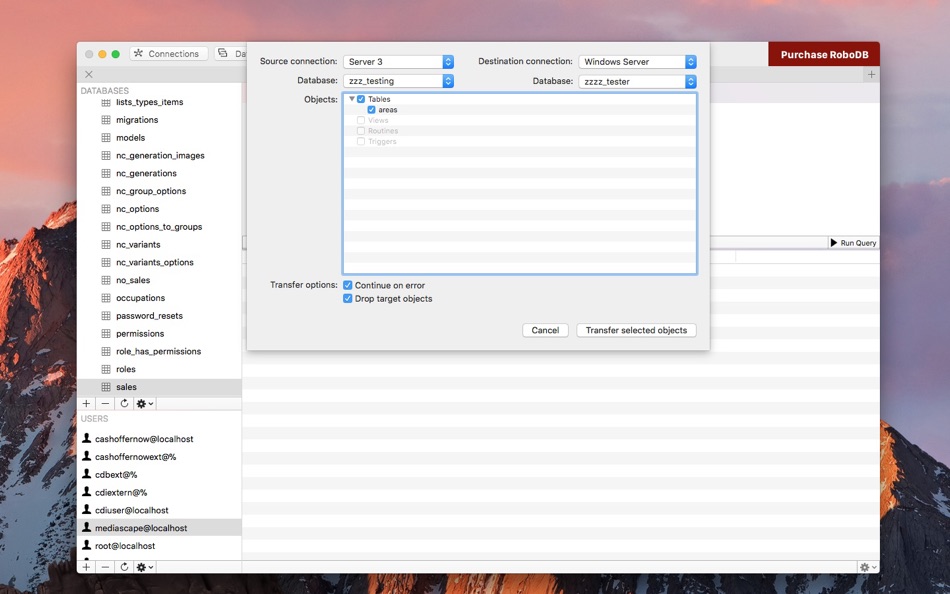Uncheck the Tables checkbox
Screen dimensions: 950x594
coord(361,99)
